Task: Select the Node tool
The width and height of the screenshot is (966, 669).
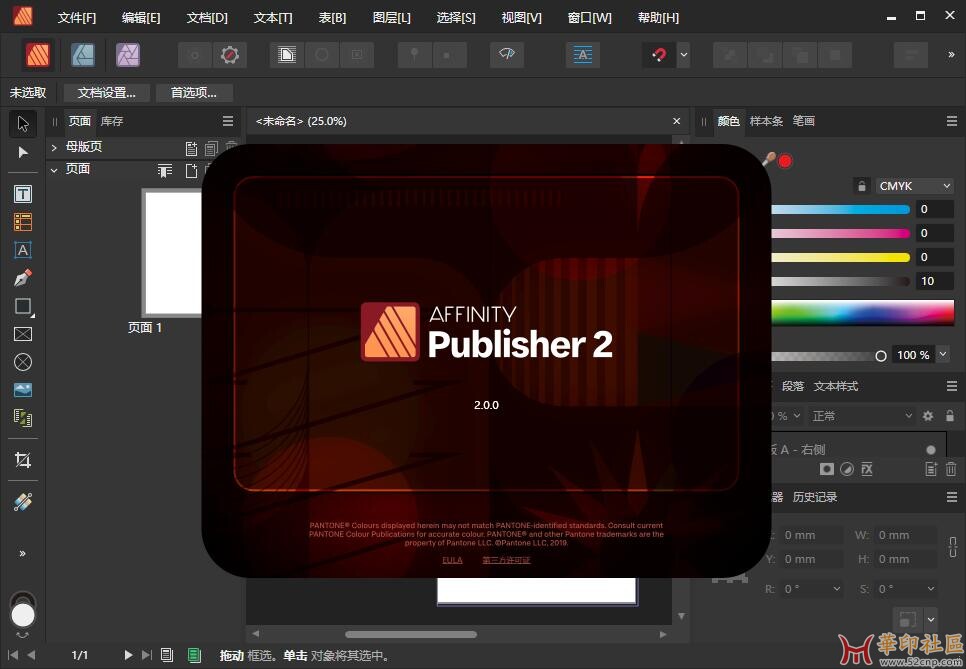Action: tap(23, 152)
